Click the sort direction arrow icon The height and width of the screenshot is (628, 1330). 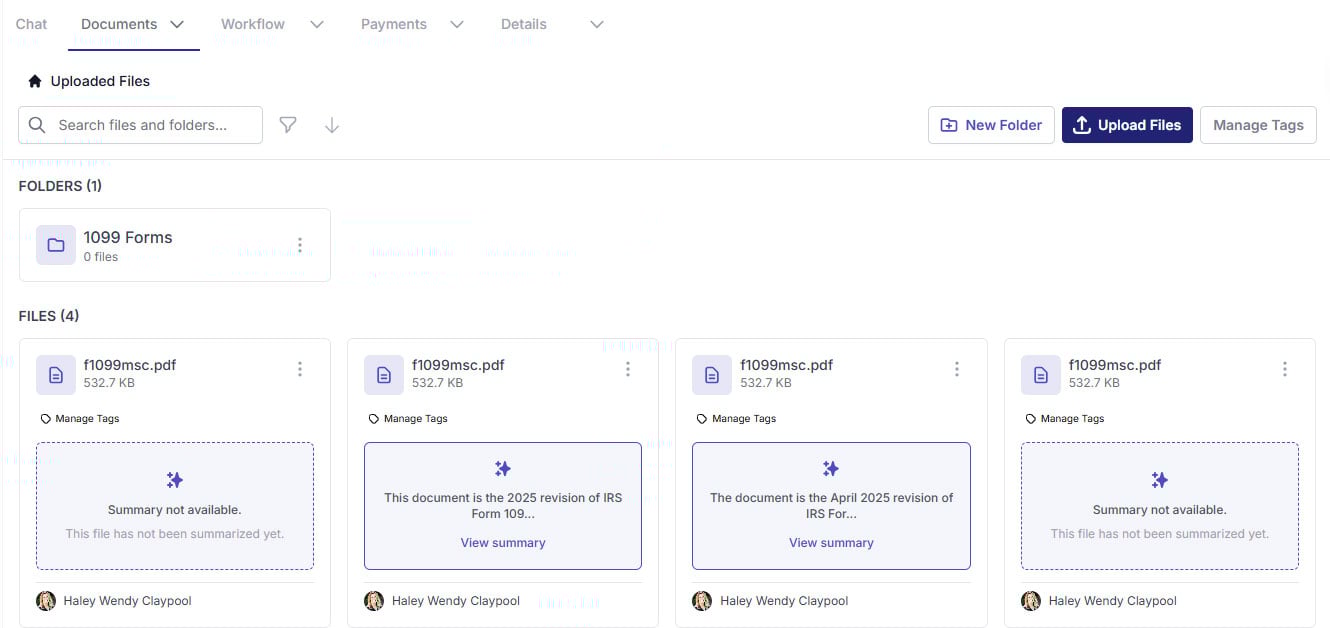point(332,125)
